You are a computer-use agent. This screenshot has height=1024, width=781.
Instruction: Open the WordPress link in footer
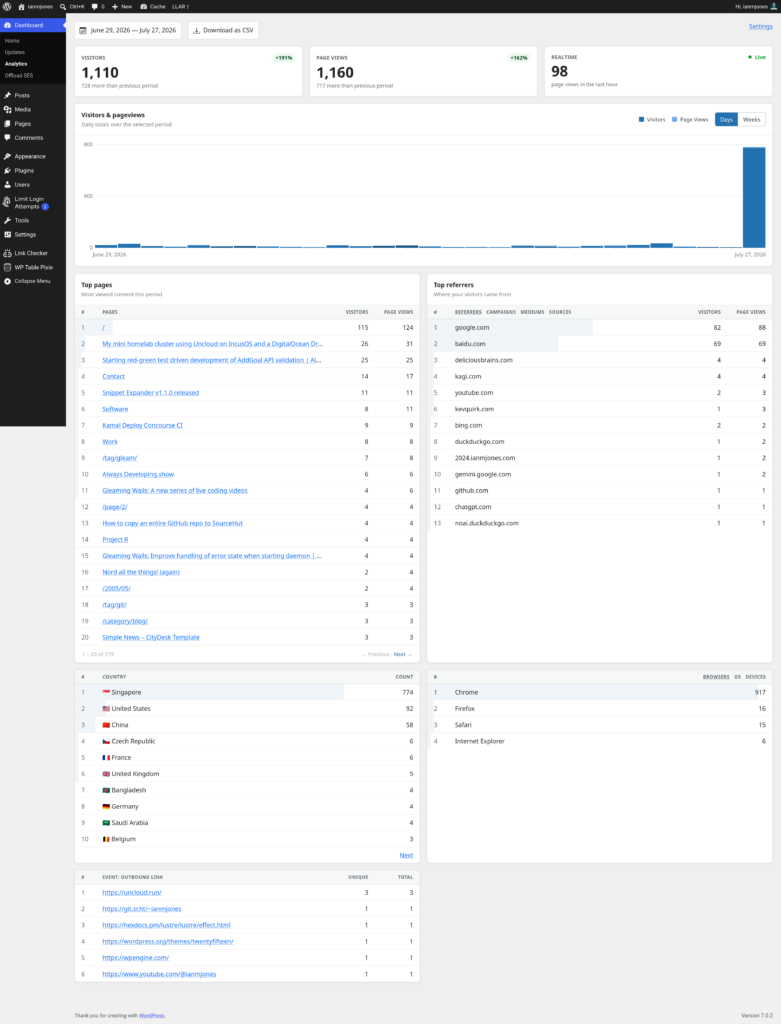click(151, 1016)
